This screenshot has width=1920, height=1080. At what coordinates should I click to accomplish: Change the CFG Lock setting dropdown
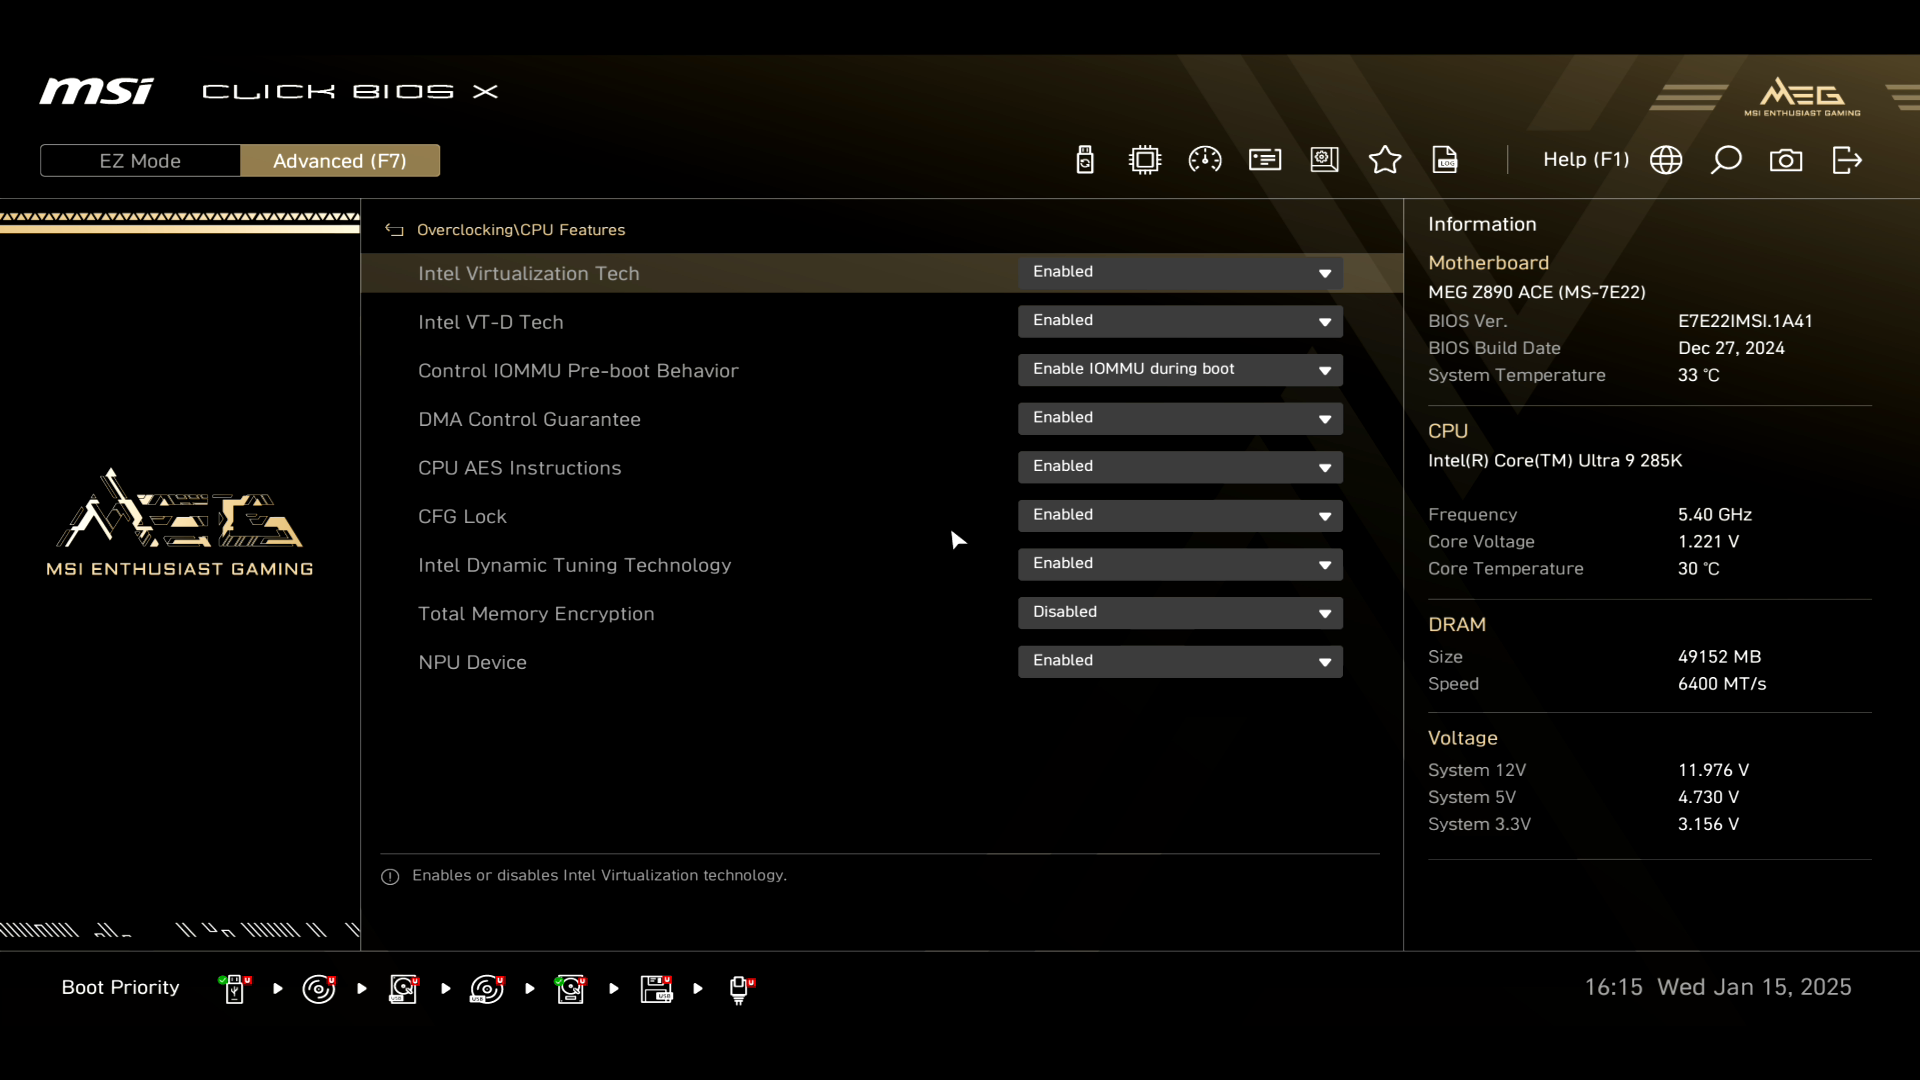coord(1180,515)
